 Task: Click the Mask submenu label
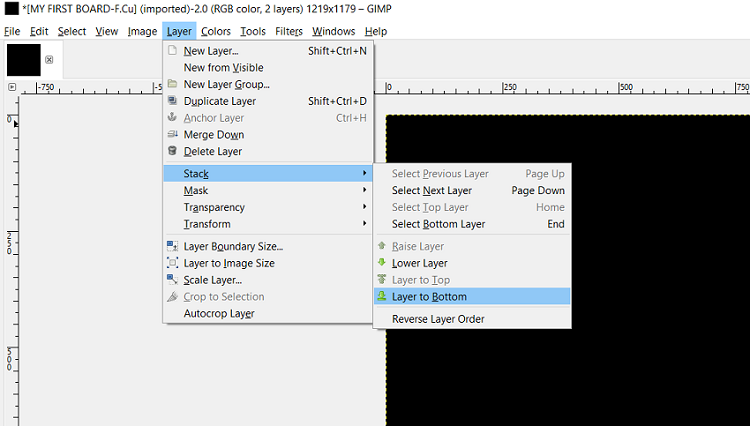coord(196,190)
